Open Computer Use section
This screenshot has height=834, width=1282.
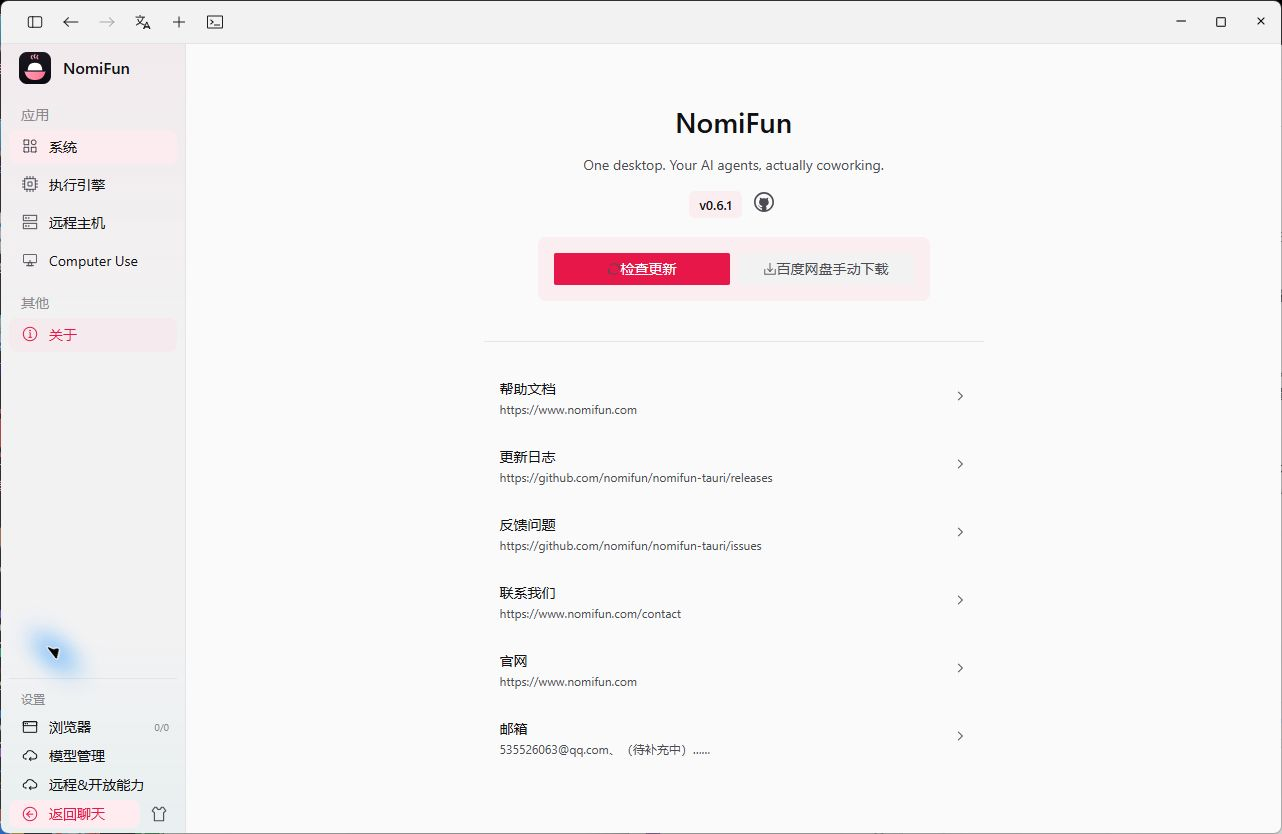(94, 261)
